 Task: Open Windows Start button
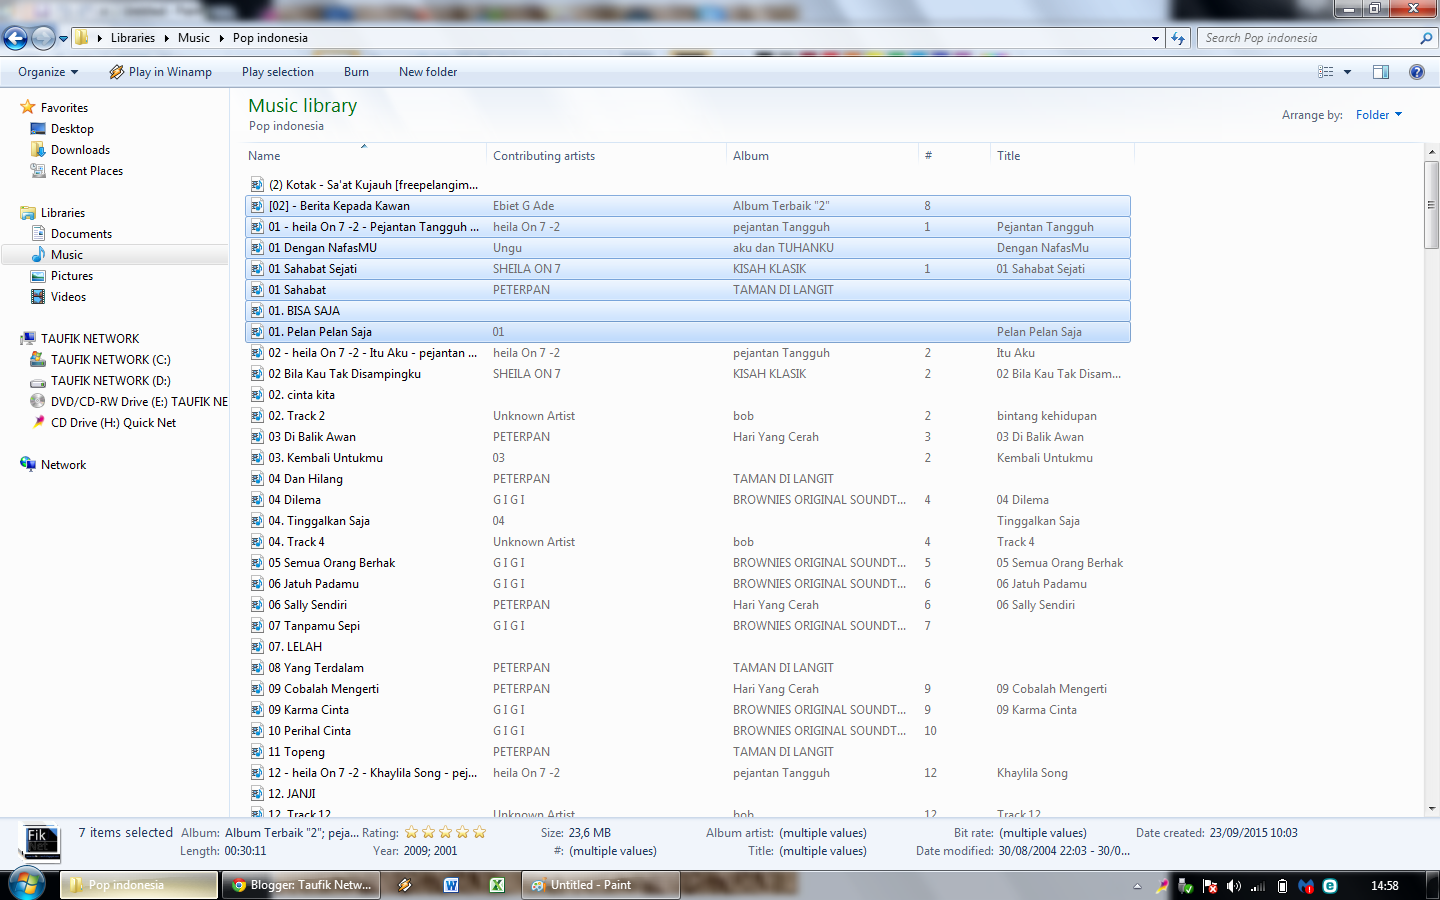(x=27, y=885)
